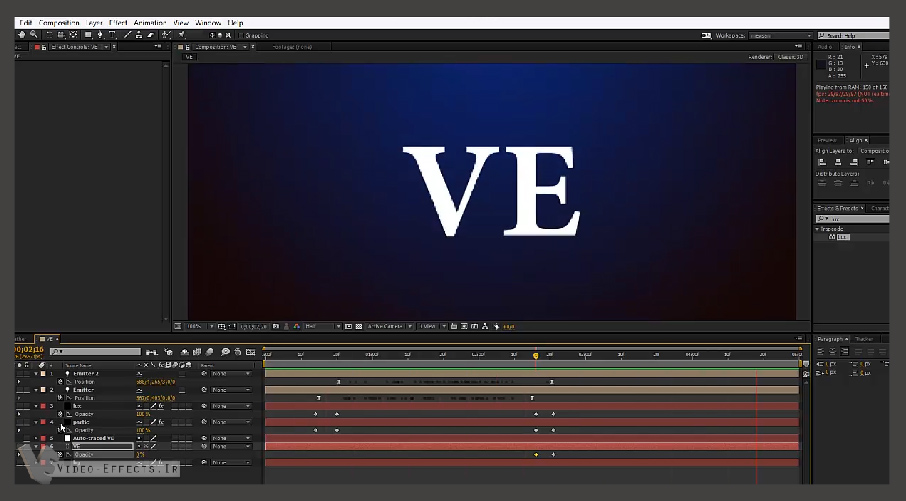The width and height of the screenshot is (906, 501).
Task: Select the Type text tool
Action: point(112,35)
